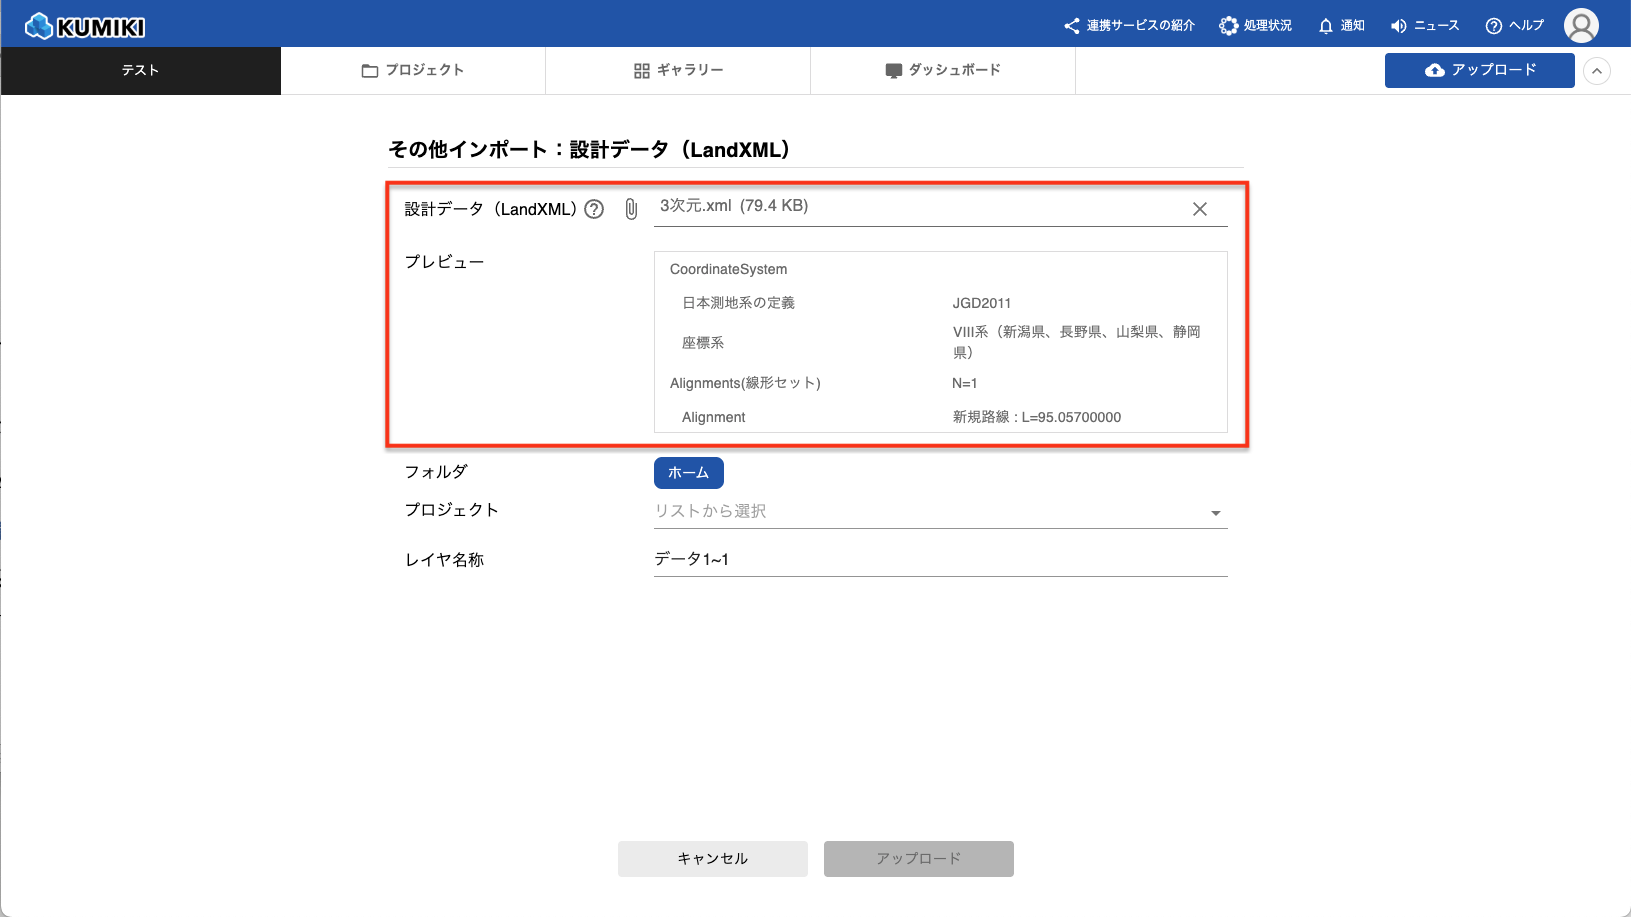
Task: Open the ヘルプ help menu
Action: tap(1514, 26)
